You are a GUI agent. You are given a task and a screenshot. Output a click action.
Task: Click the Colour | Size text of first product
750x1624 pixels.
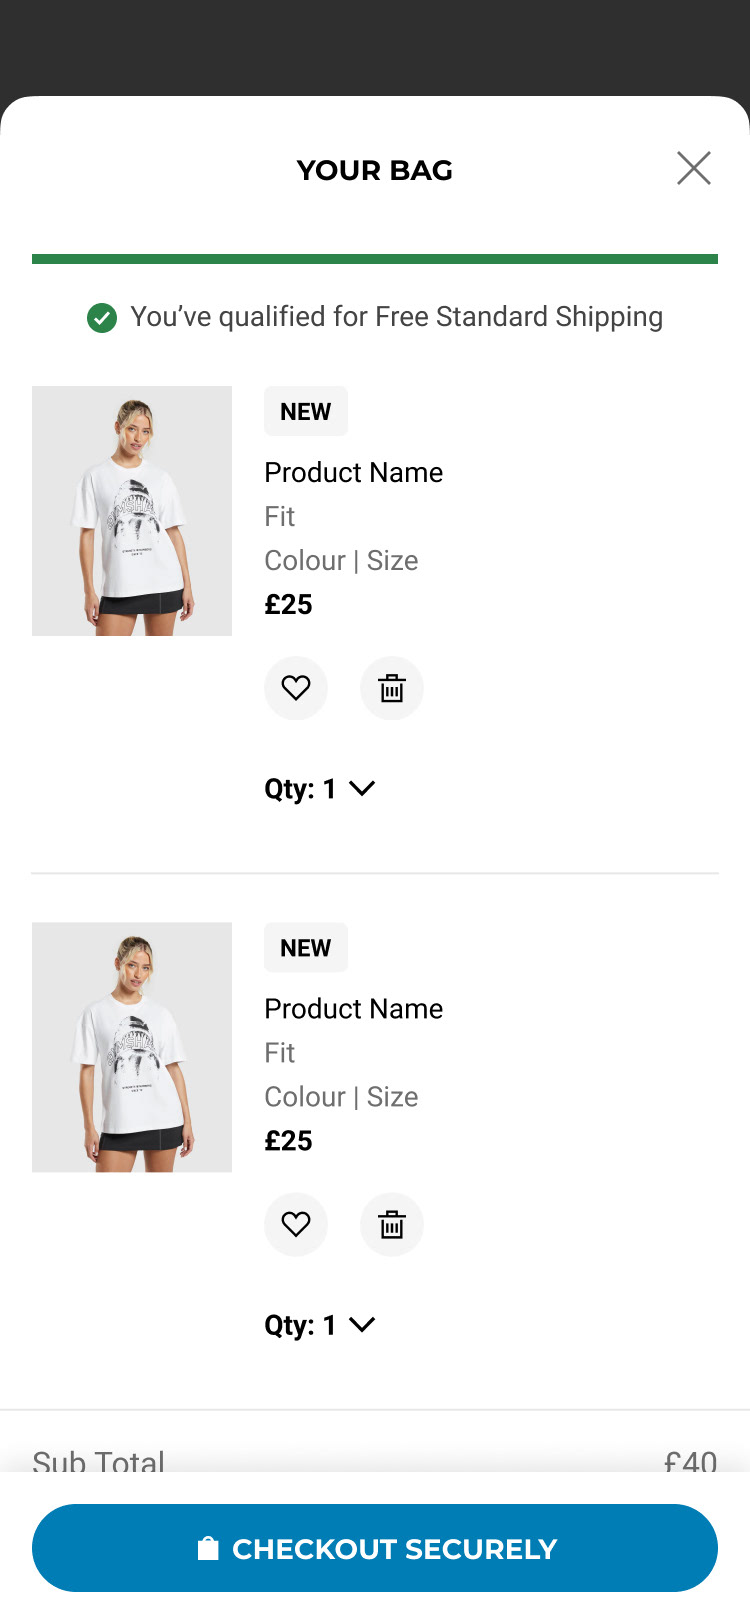[341, 560]
